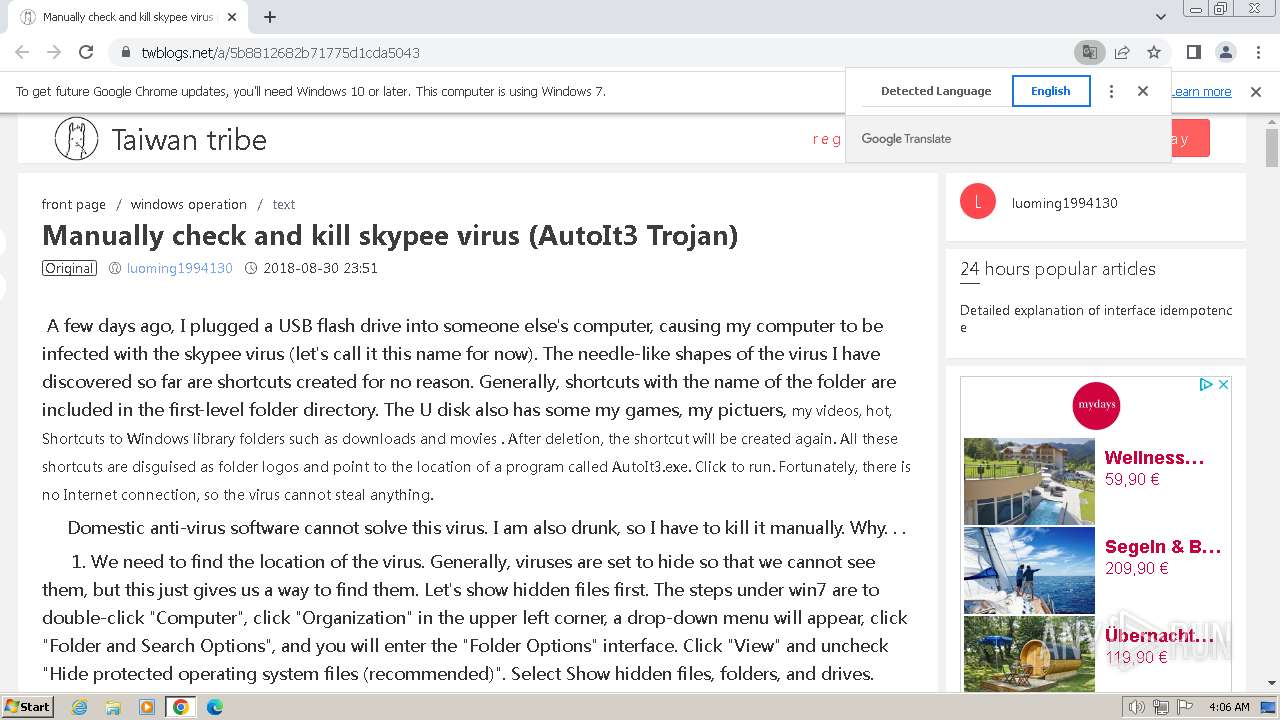Open sidebar author name luoming1994130

[1064, 203]
